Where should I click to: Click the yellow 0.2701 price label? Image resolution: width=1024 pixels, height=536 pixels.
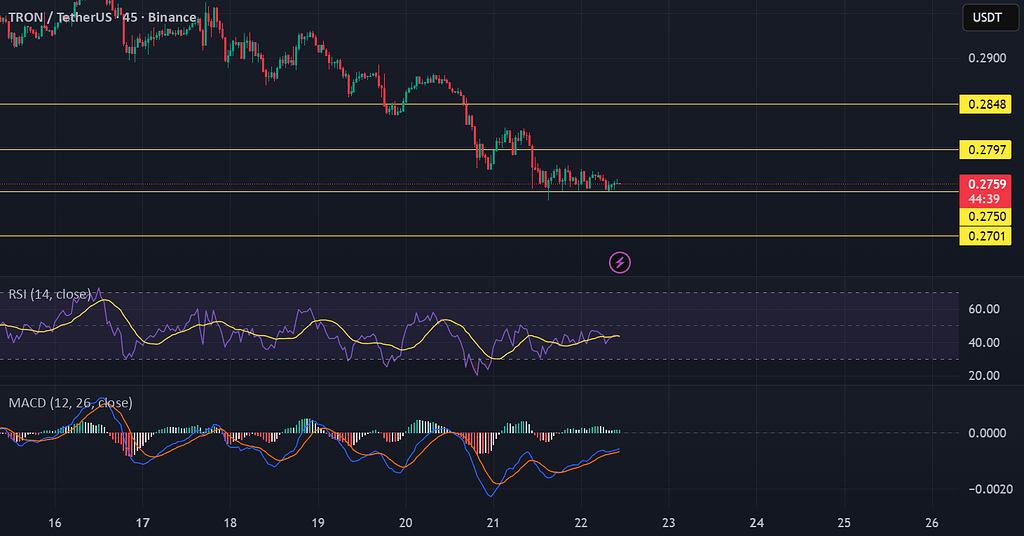[985, 237]
